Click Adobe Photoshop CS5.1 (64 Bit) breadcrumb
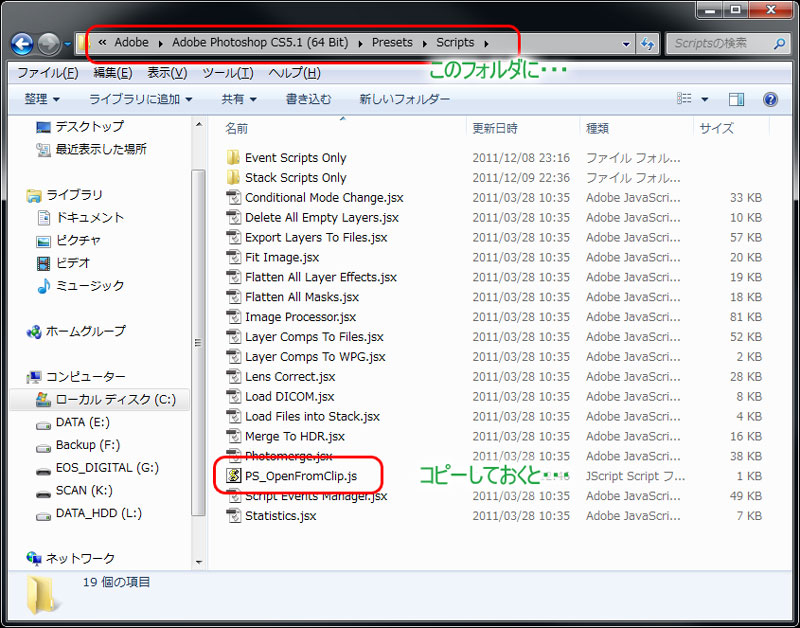This screenshot has width=800, height=628. 260,42
